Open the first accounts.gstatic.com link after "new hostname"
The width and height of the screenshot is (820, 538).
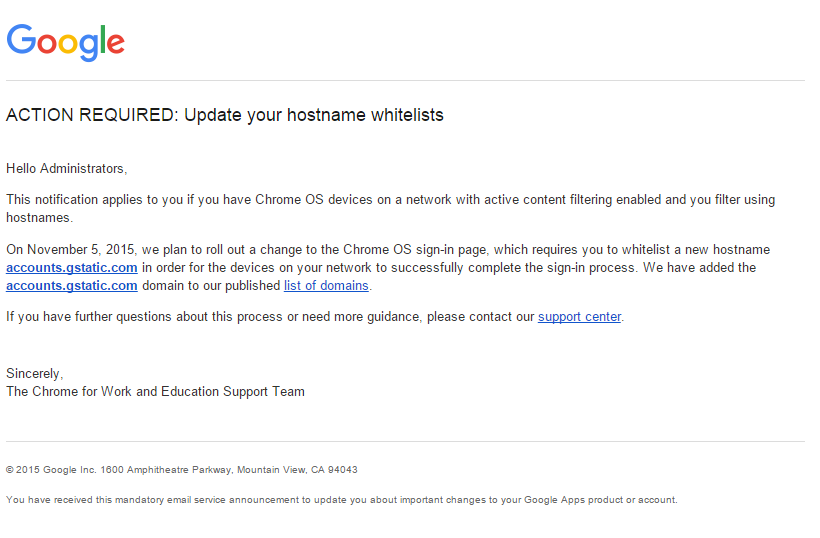click(x=72, y=268)
